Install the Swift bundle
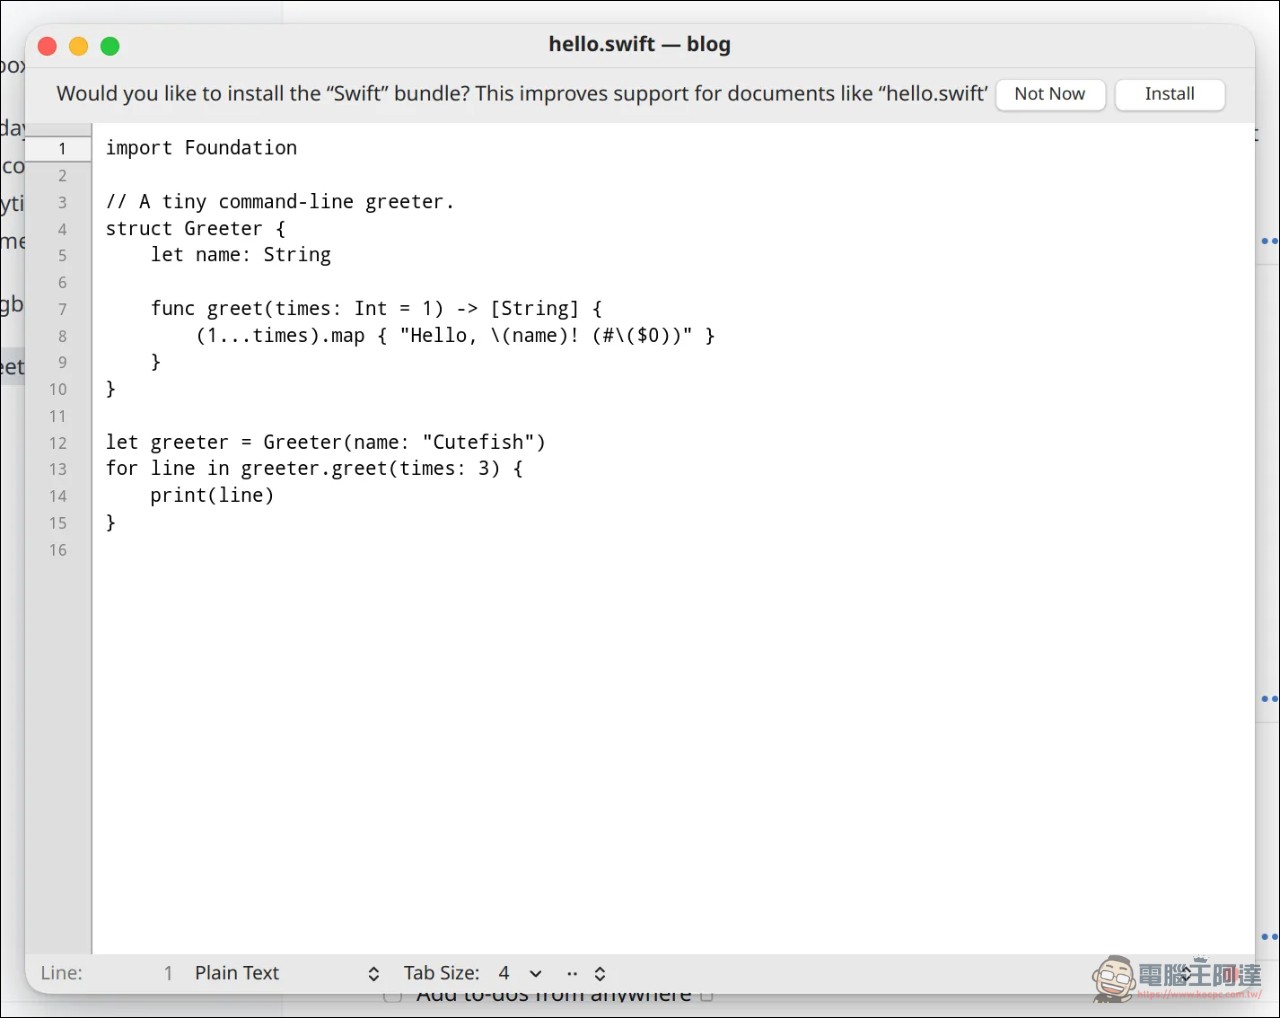The width and height of the screenshot is (1280, 1018). pos(1169,94)
